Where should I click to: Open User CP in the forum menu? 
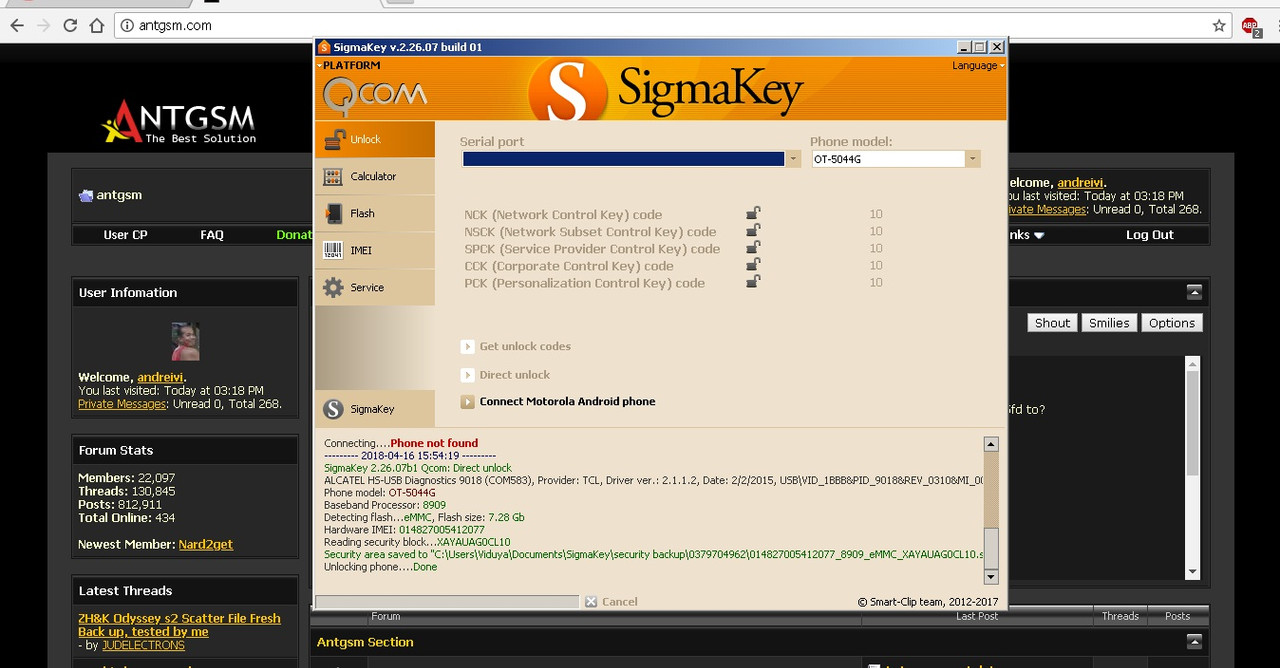(125, 235)
